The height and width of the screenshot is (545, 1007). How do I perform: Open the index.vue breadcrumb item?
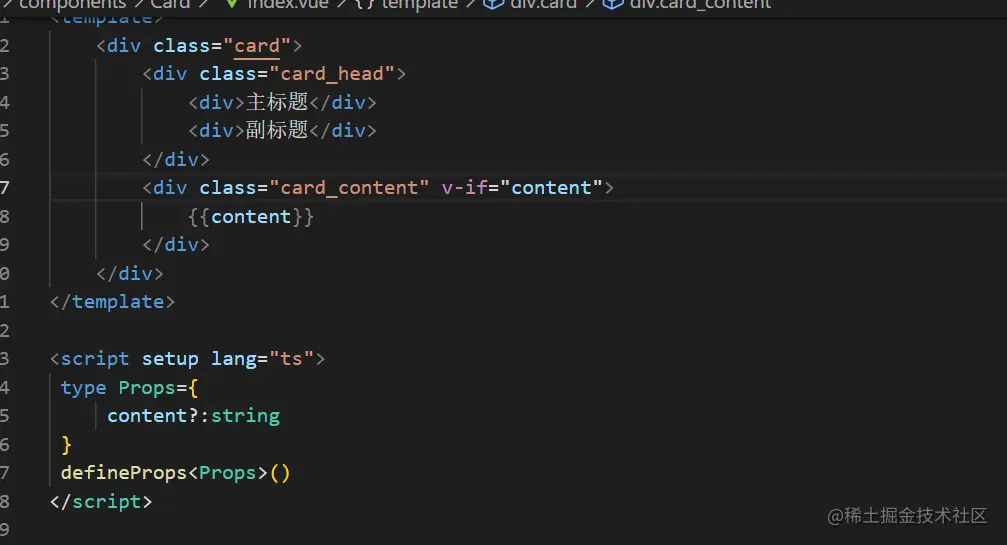(288, 4)
